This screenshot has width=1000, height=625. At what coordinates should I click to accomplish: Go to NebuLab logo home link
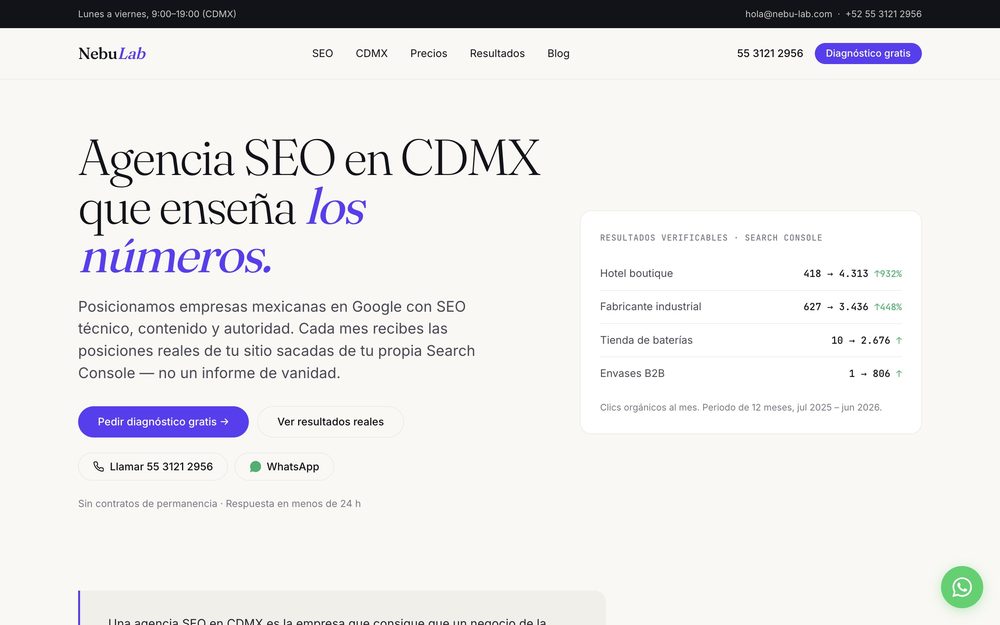click(x=112, y=54)
